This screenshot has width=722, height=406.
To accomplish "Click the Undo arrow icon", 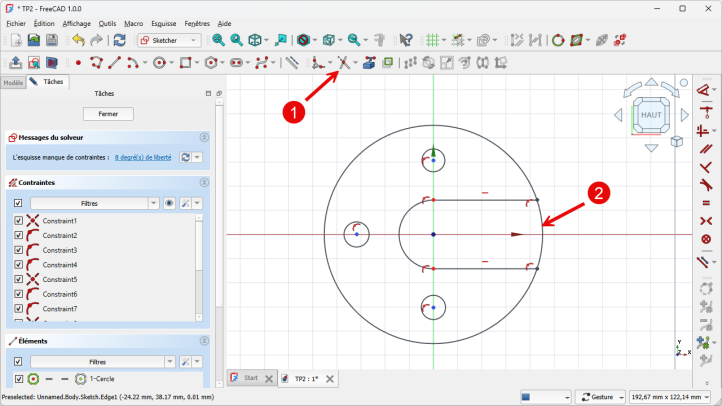I will point(78,40).
